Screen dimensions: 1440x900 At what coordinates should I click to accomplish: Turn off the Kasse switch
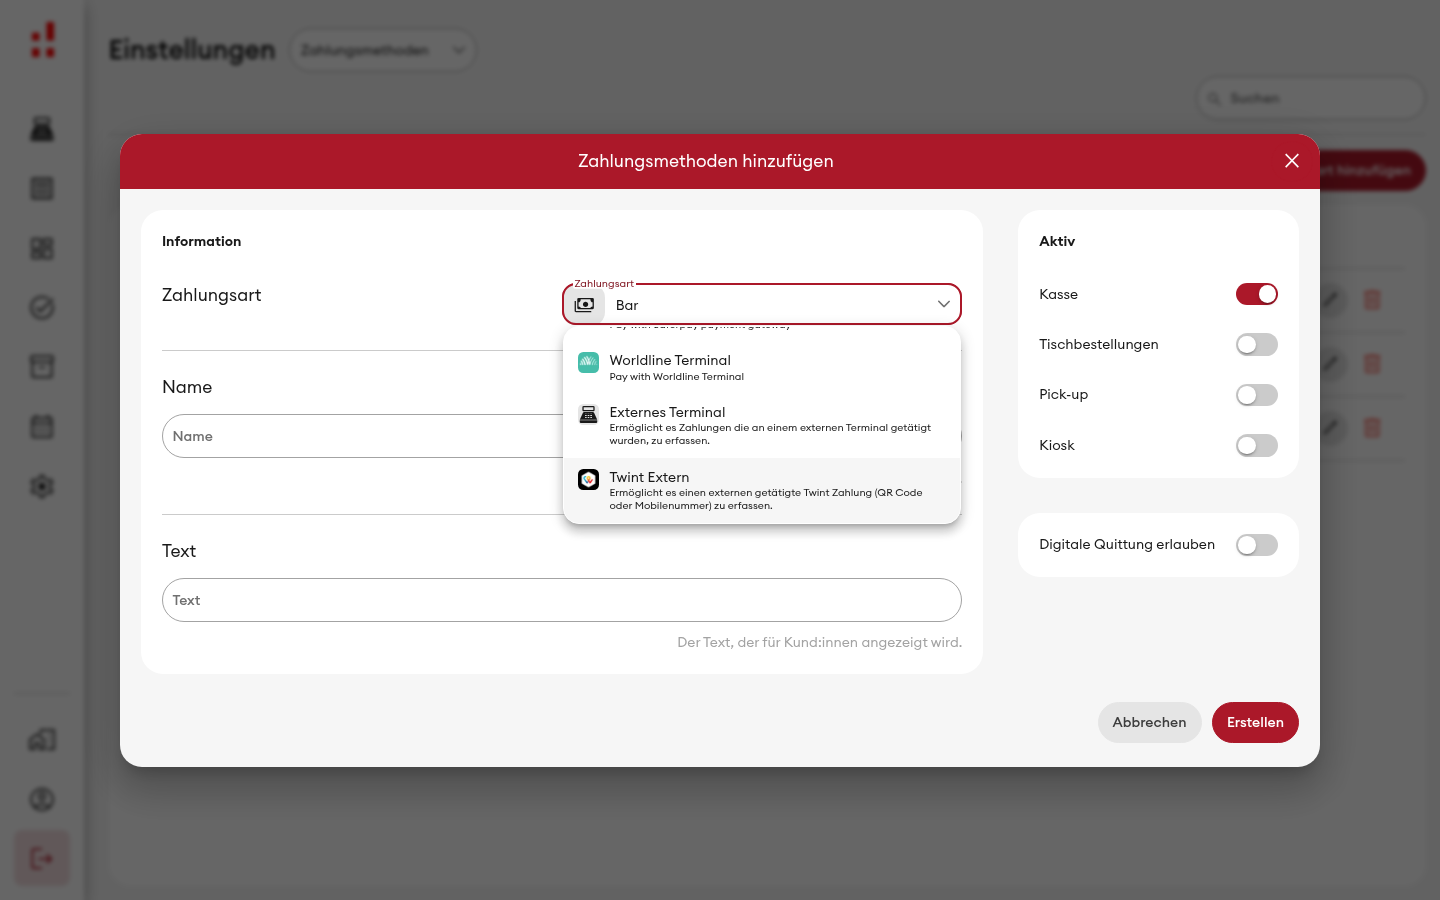1257,294
